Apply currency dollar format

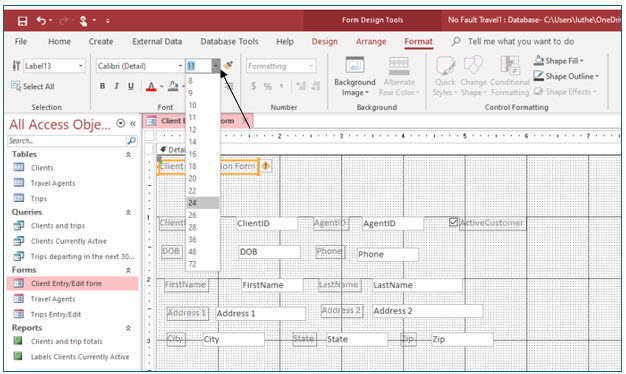coord(254,86)
